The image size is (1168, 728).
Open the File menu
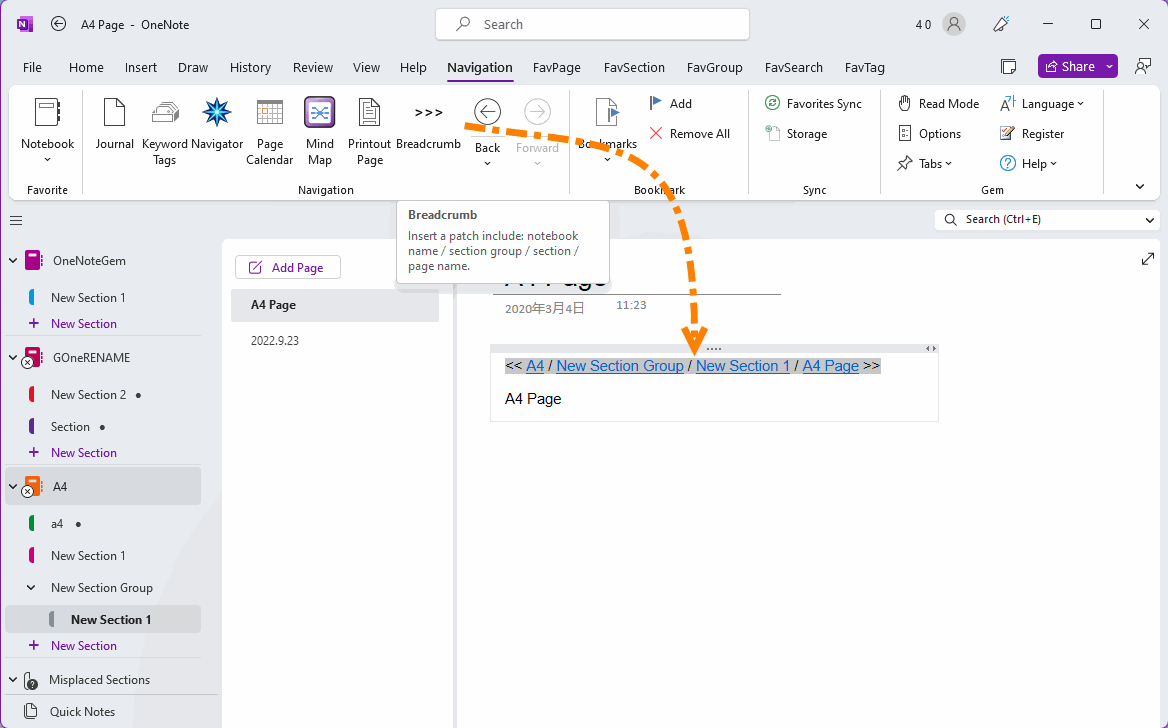(x=32, y=67)
